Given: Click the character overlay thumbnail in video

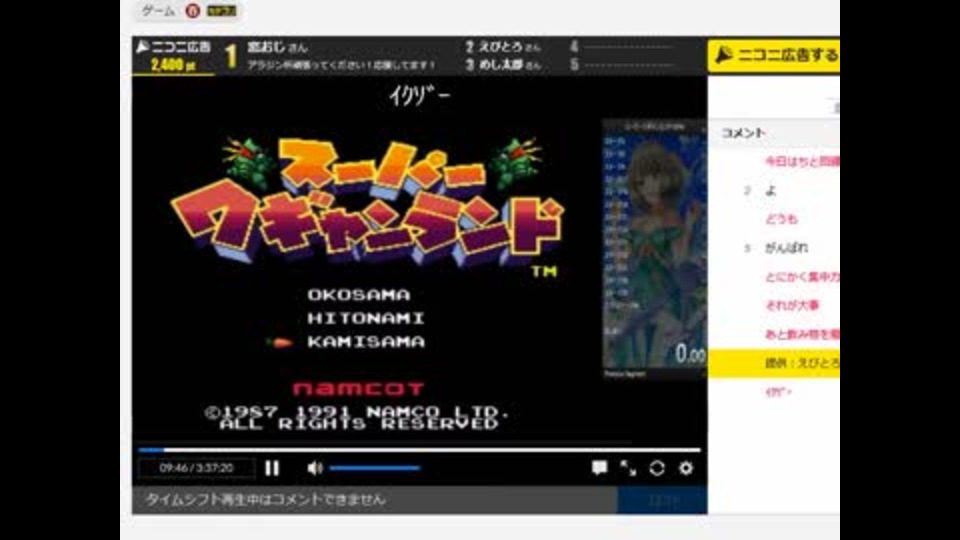Looking at the screenshot, I should [x=654, y=248].
